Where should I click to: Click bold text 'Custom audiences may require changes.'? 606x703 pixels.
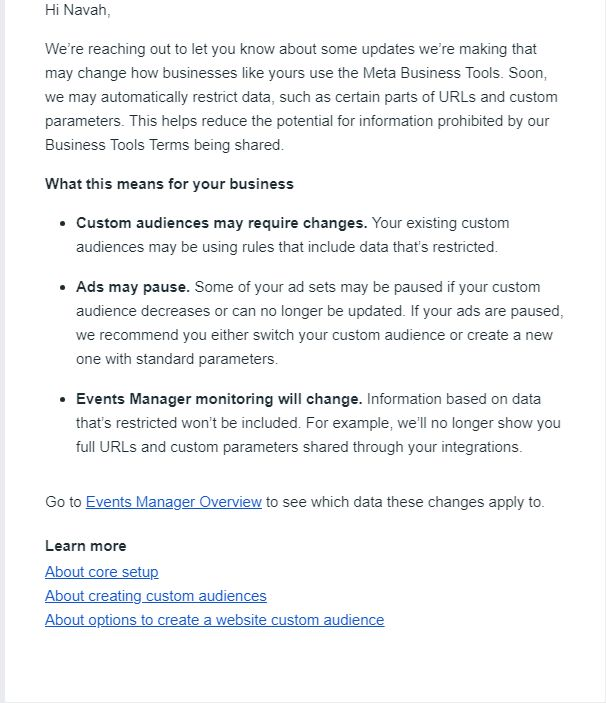[221, 223]
